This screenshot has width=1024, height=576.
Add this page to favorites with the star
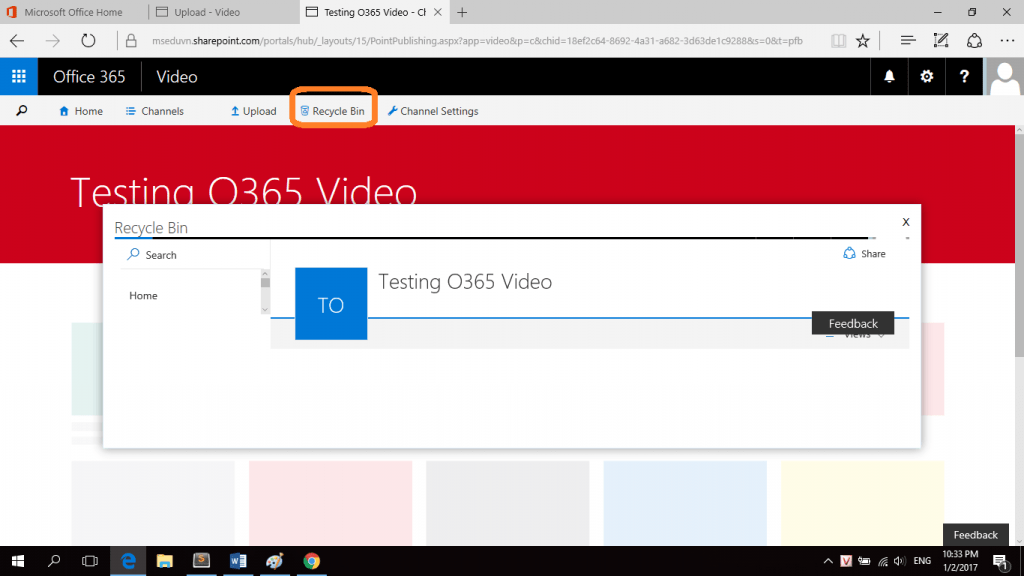tap(863, 40)
